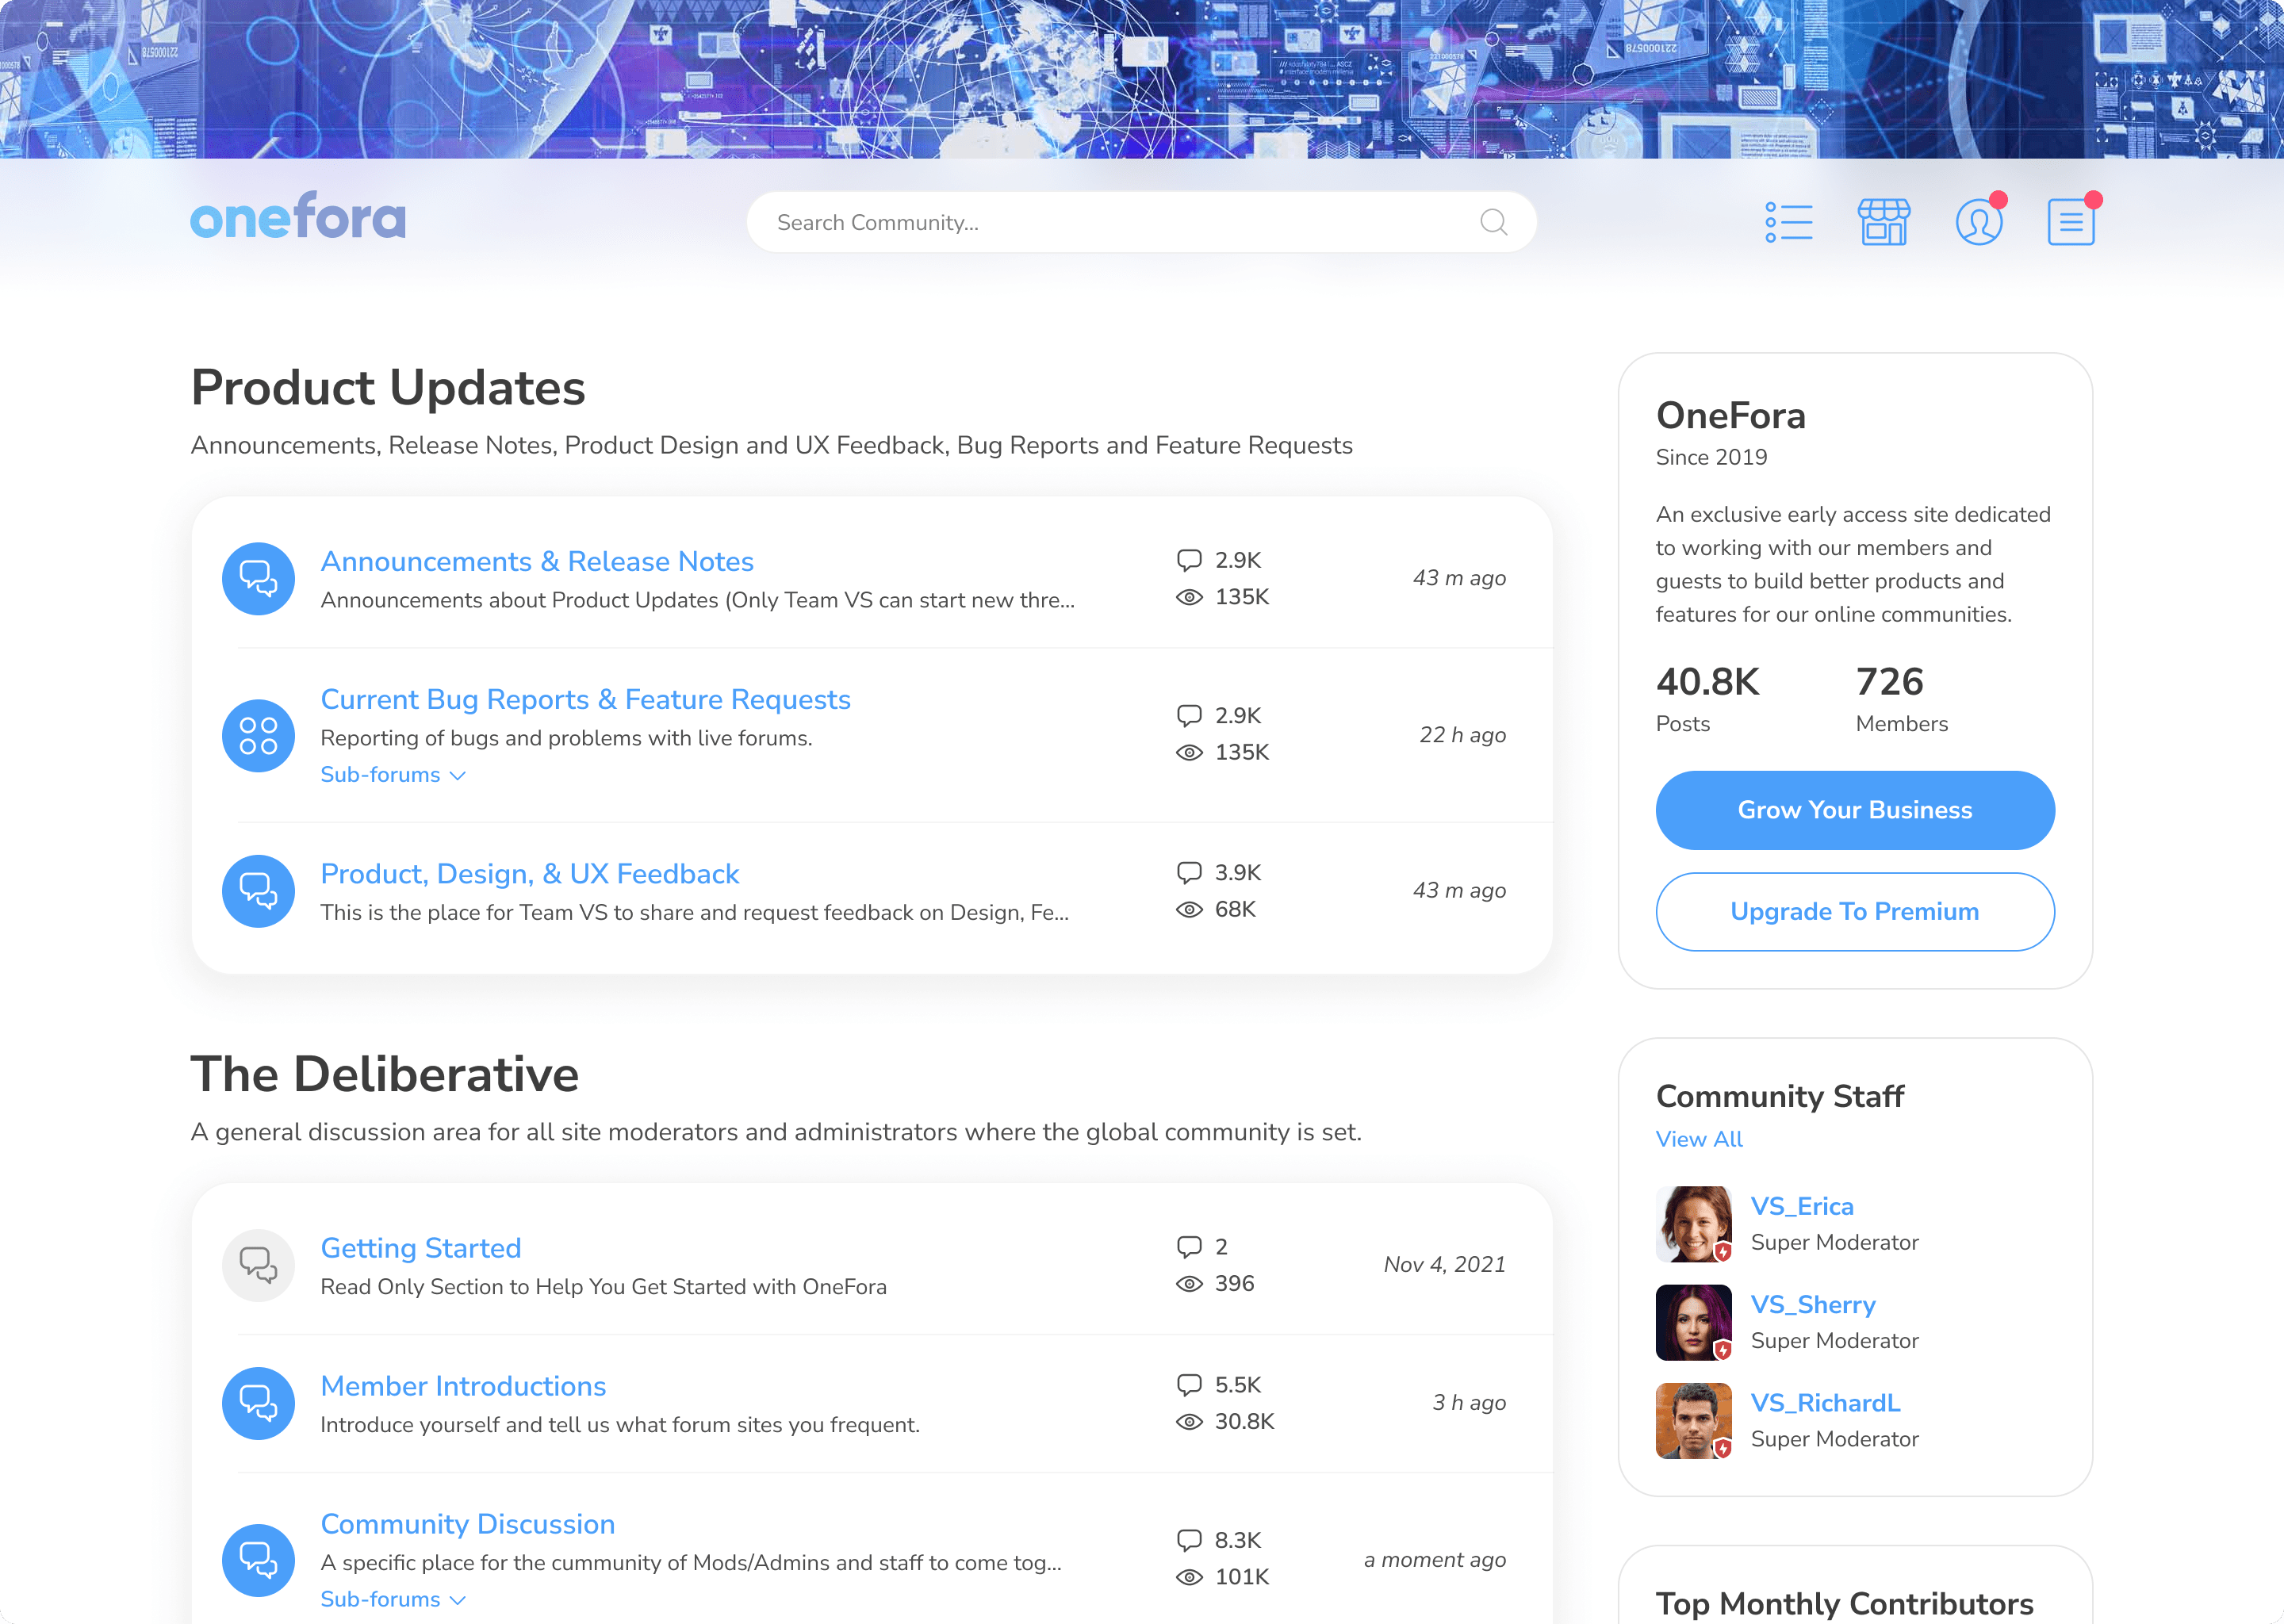Open Announcements & Release Notes forum
The height and width of the screenshot is (1624, 2284).
537,561
